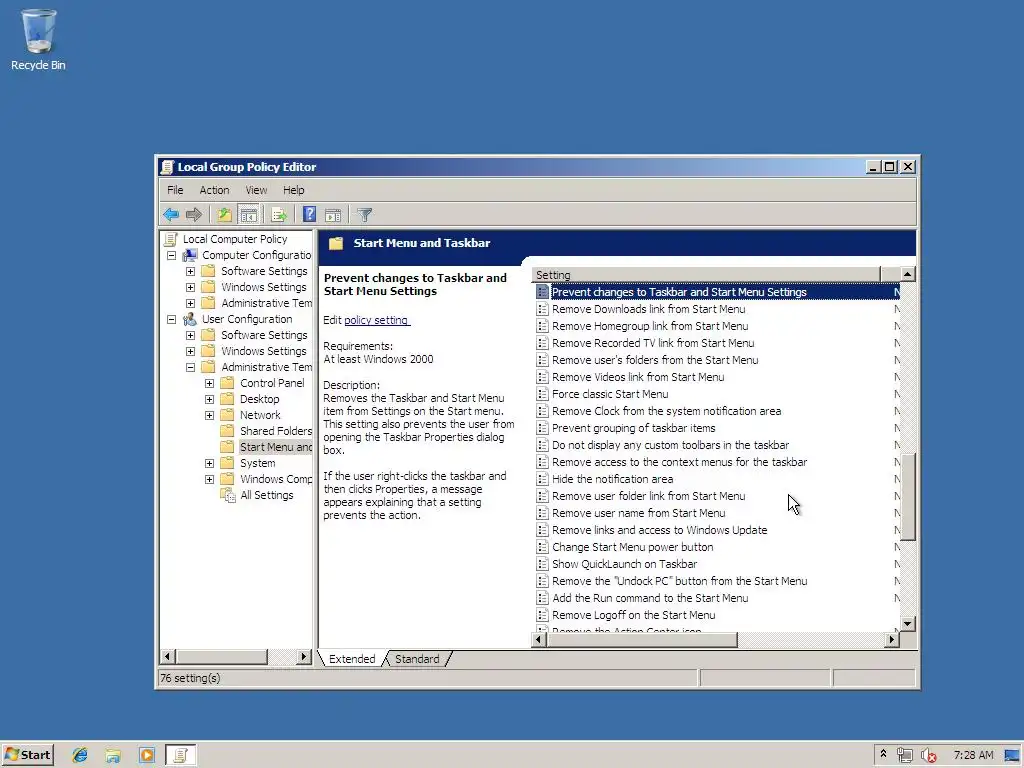Click the Show Desktop button at taskbar end
Viewport: 1024px width, 768px height.
[x=1012, y=756]
